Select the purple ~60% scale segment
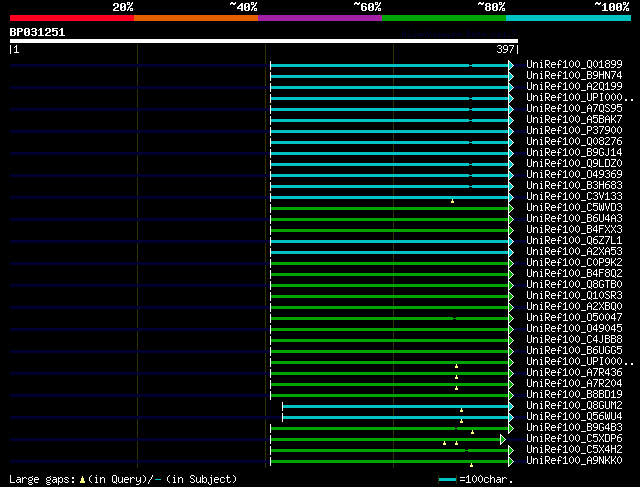640x487 pixels. click(319, 18)
